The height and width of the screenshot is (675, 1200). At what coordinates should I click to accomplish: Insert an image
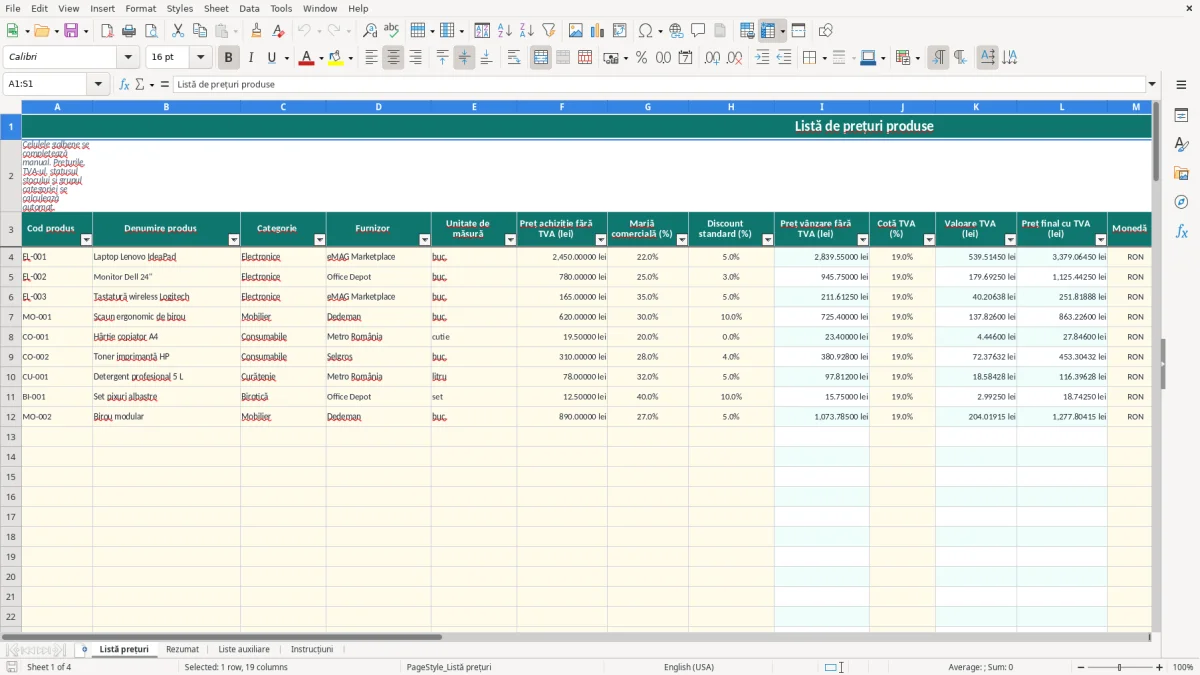pyautogui.click(x=575, y=31)
